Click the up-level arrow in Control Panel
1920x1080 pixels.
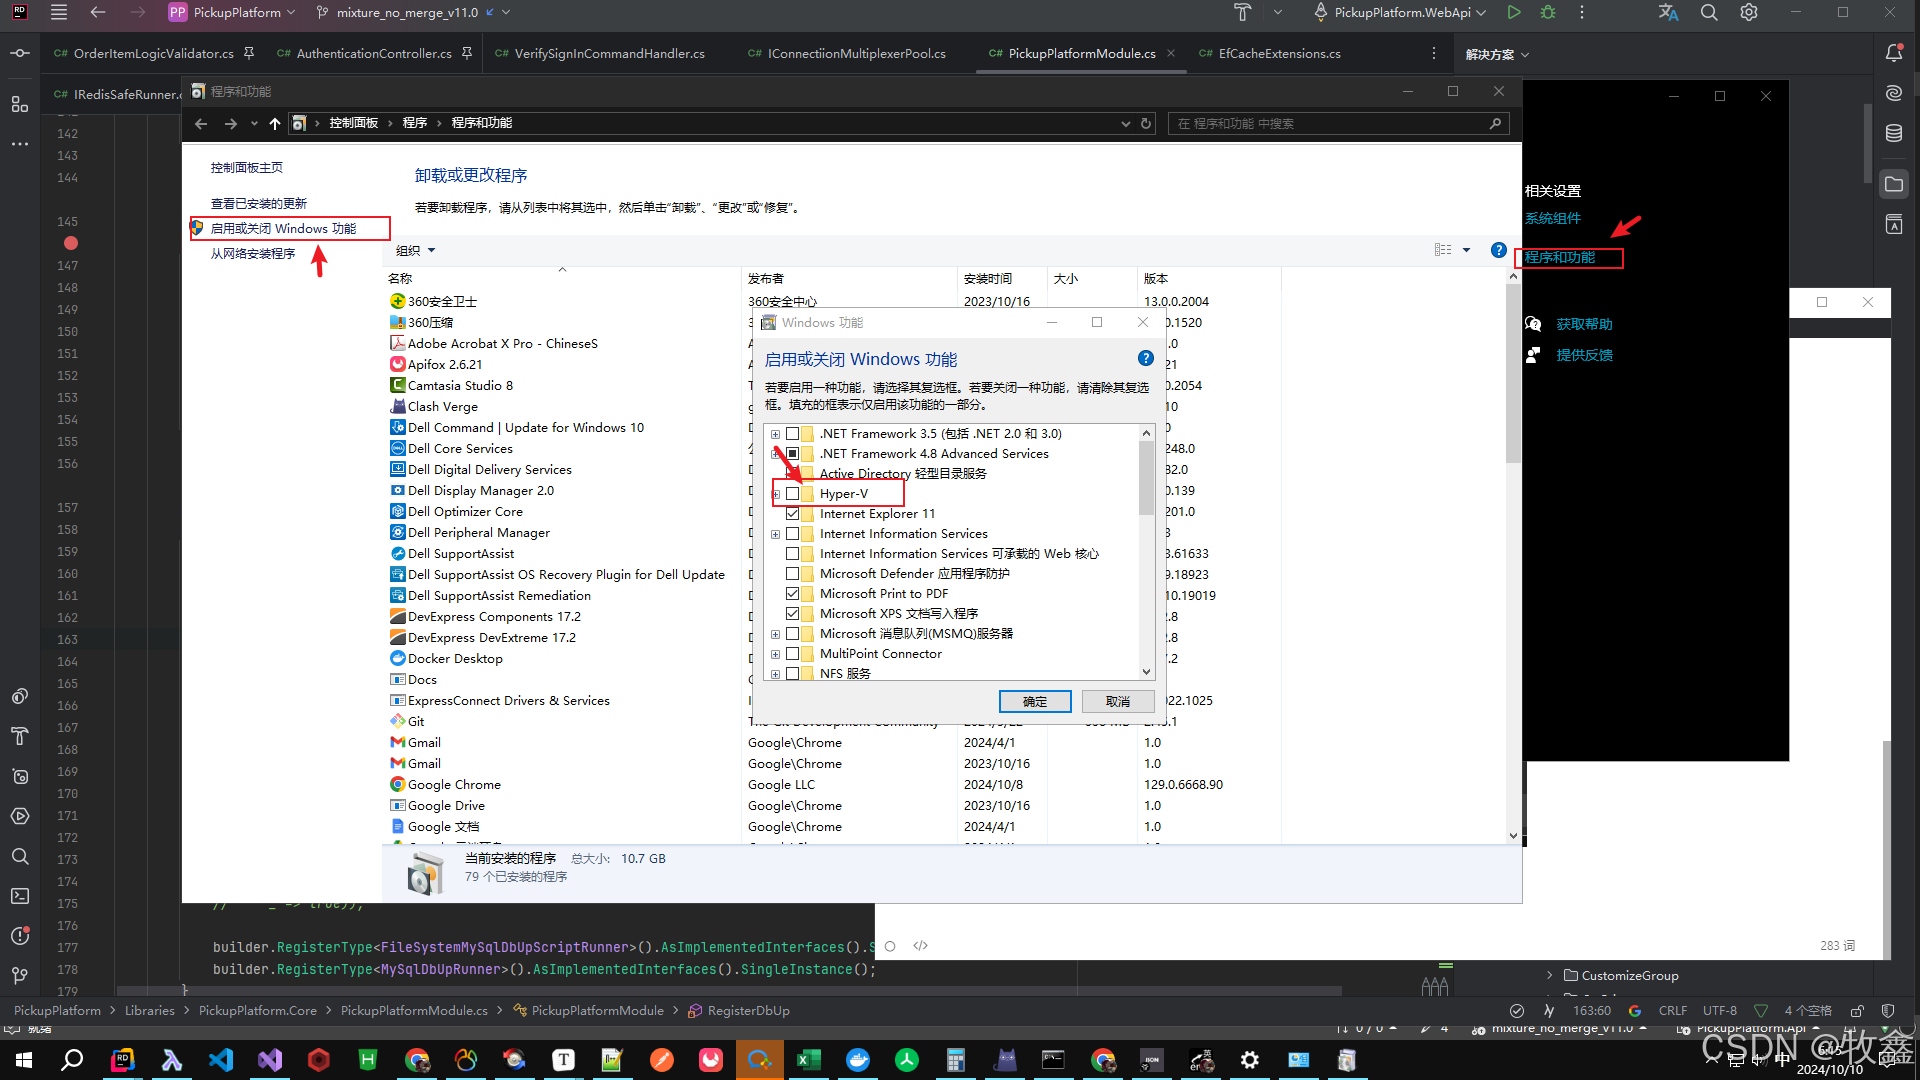coord(275,123)
